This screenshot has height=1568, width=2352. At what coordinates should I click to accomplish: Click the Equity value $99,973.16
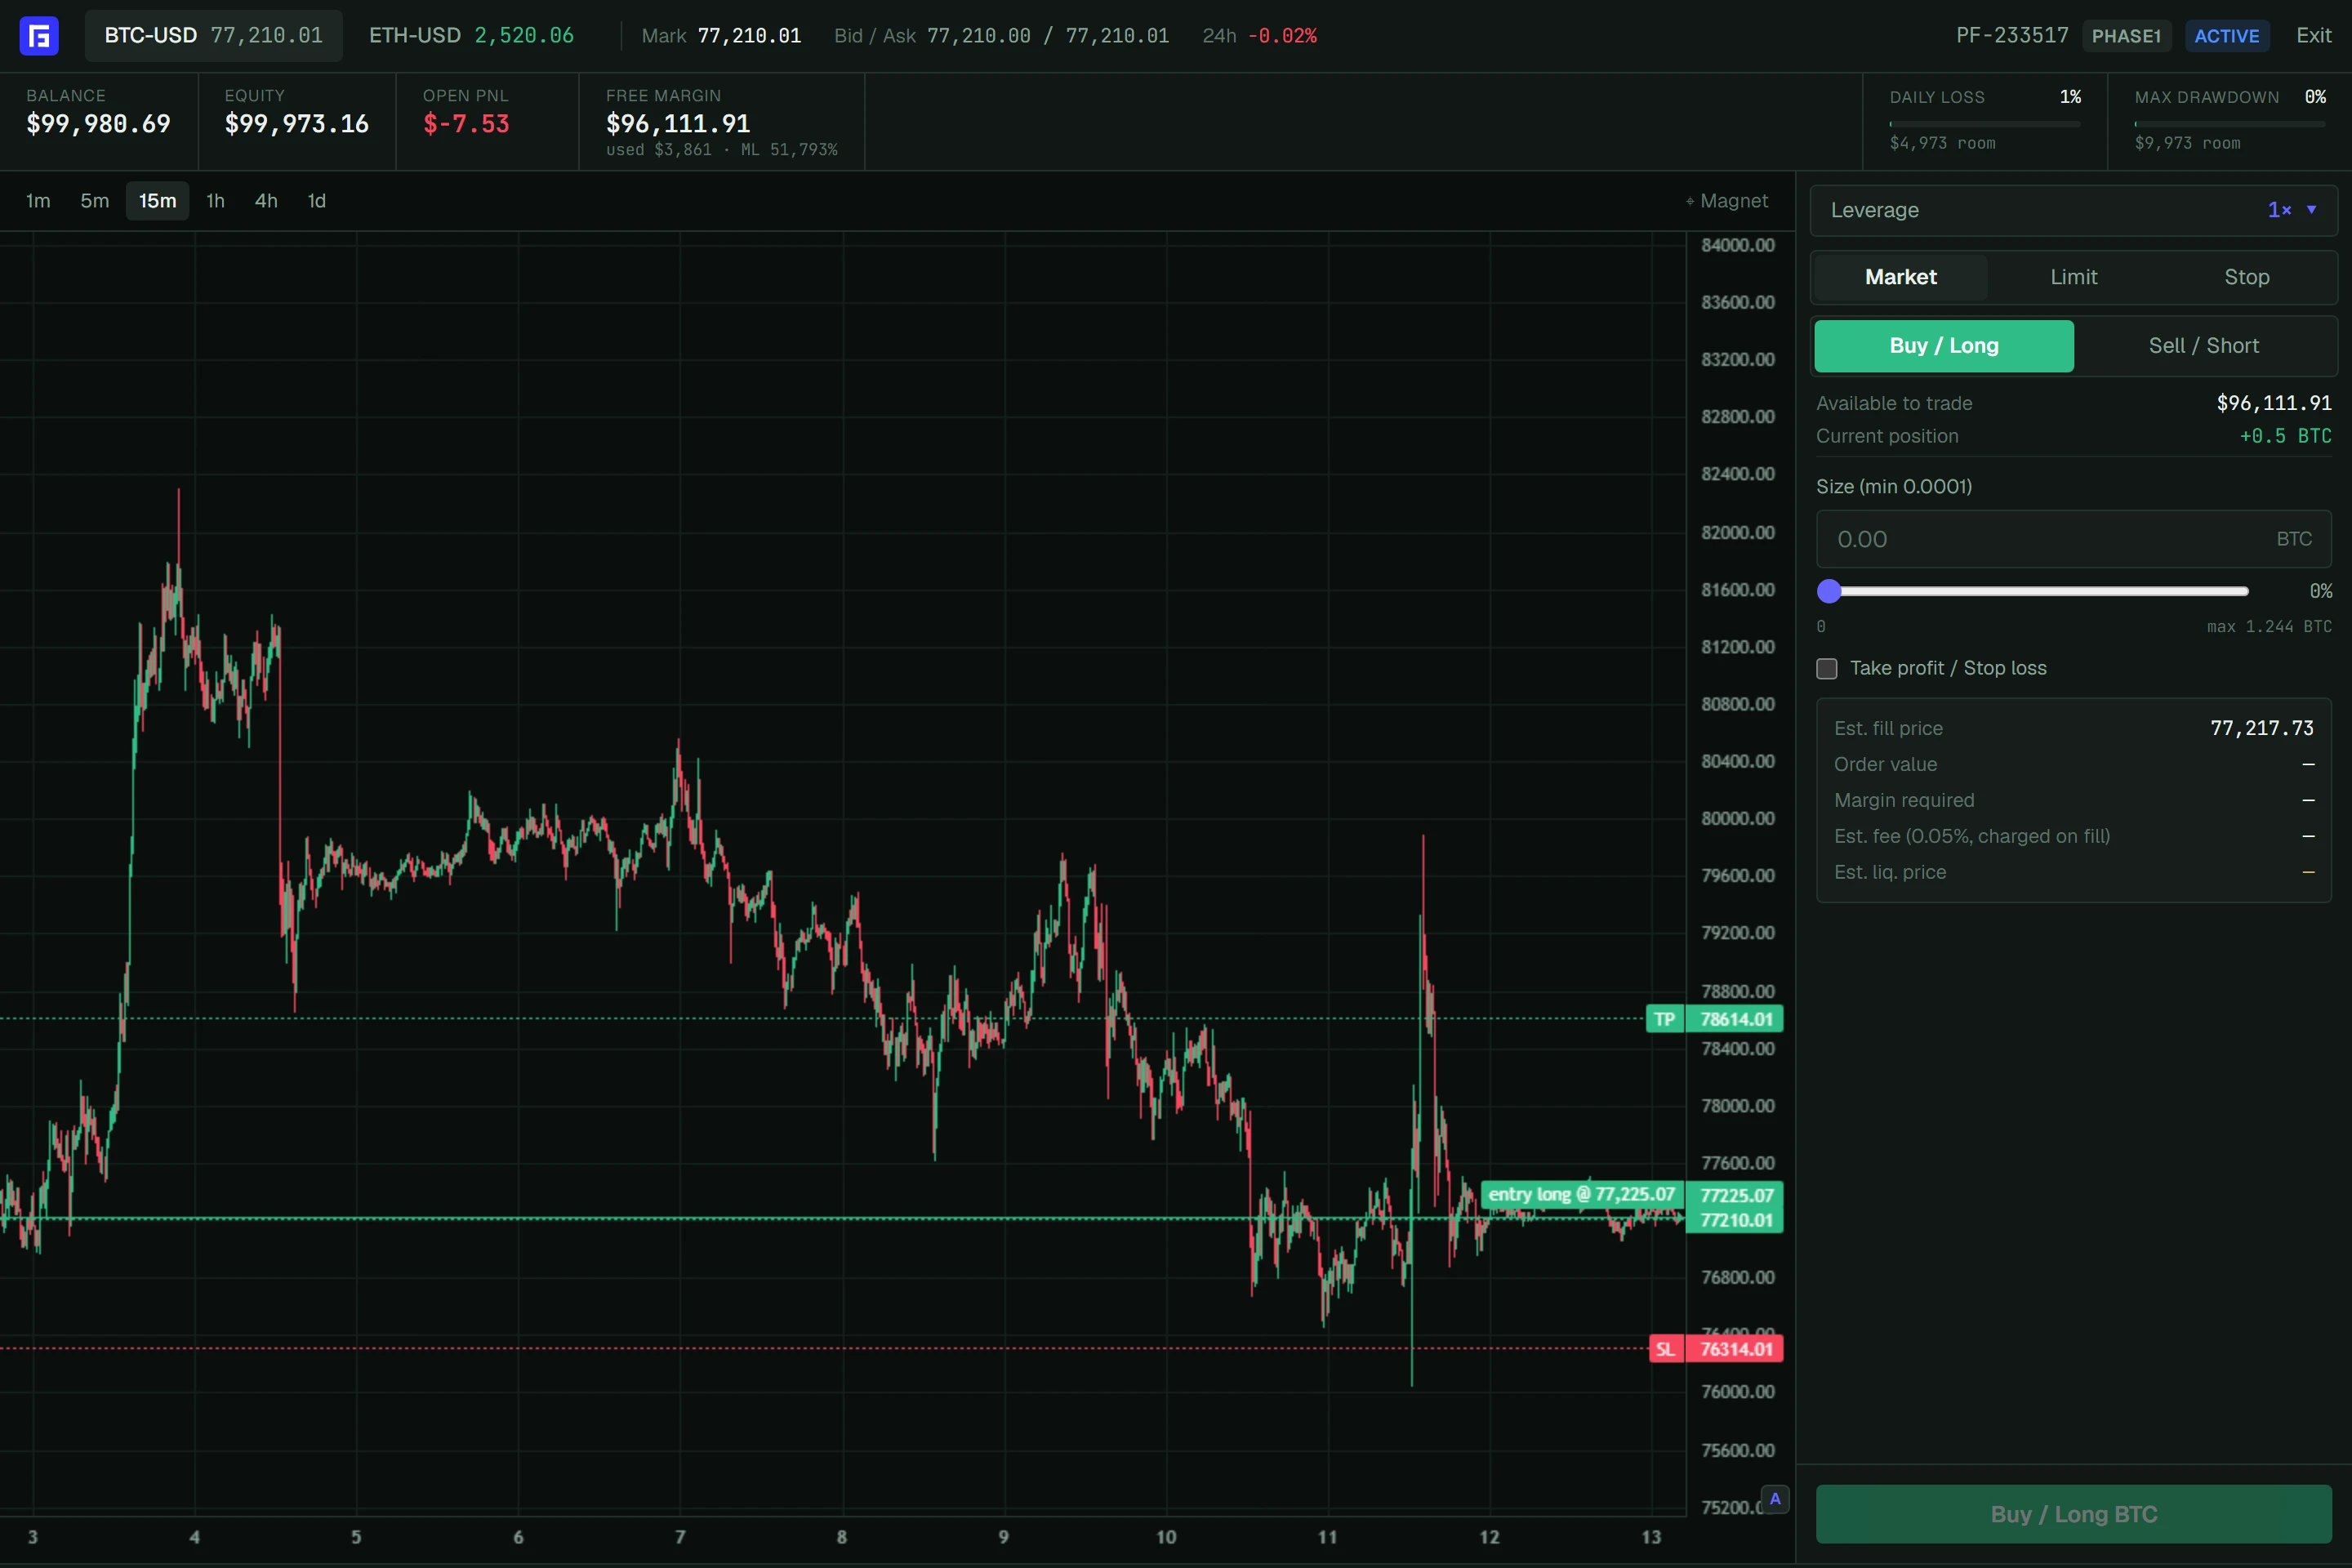pos(297,124)
